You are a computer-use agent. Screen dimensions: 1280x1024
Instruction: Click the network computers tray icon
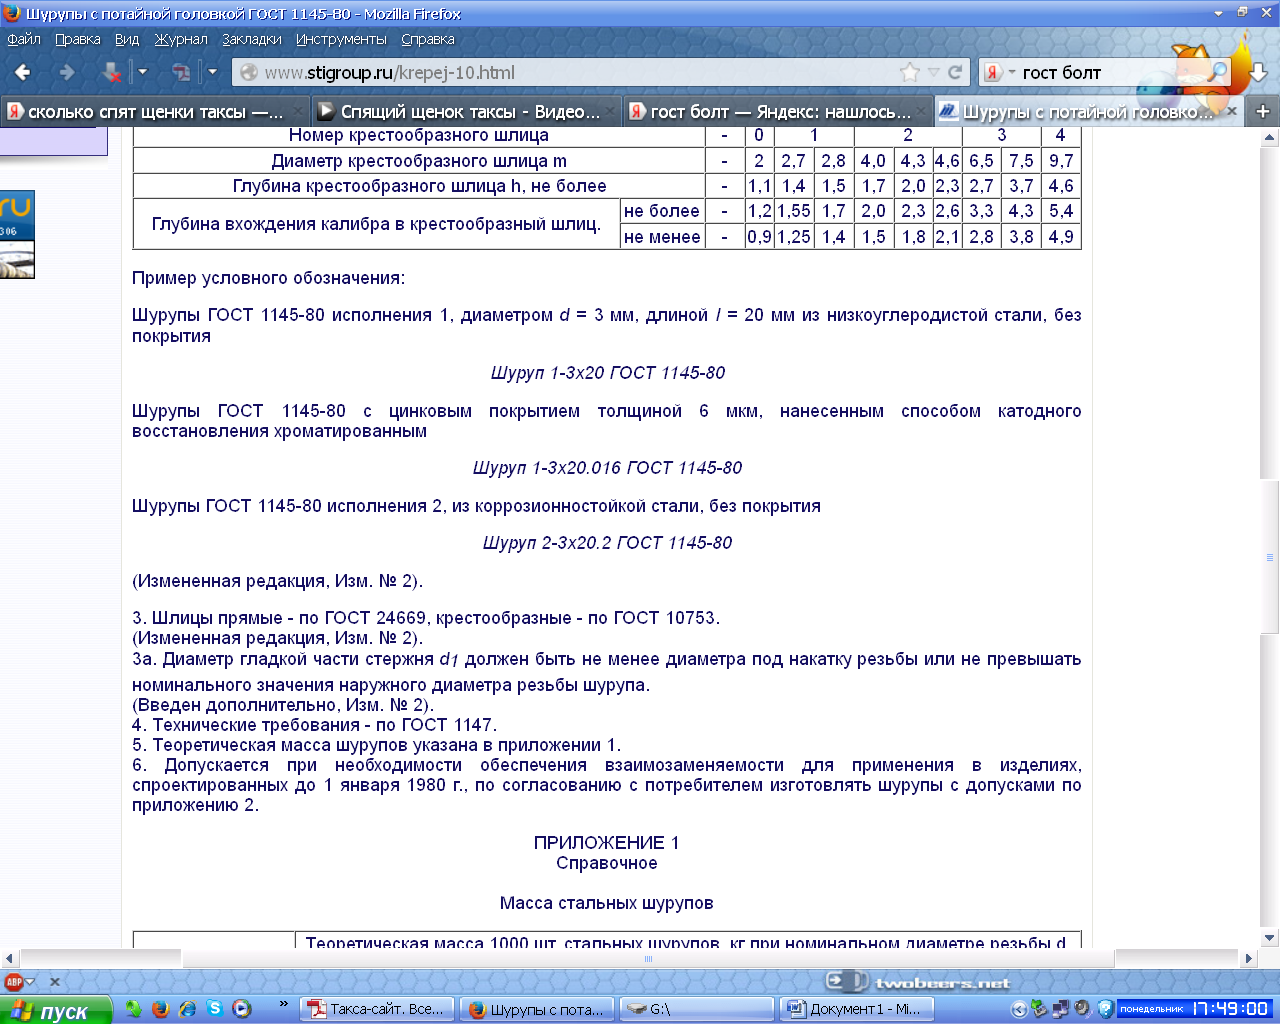click(1061, 1009)
